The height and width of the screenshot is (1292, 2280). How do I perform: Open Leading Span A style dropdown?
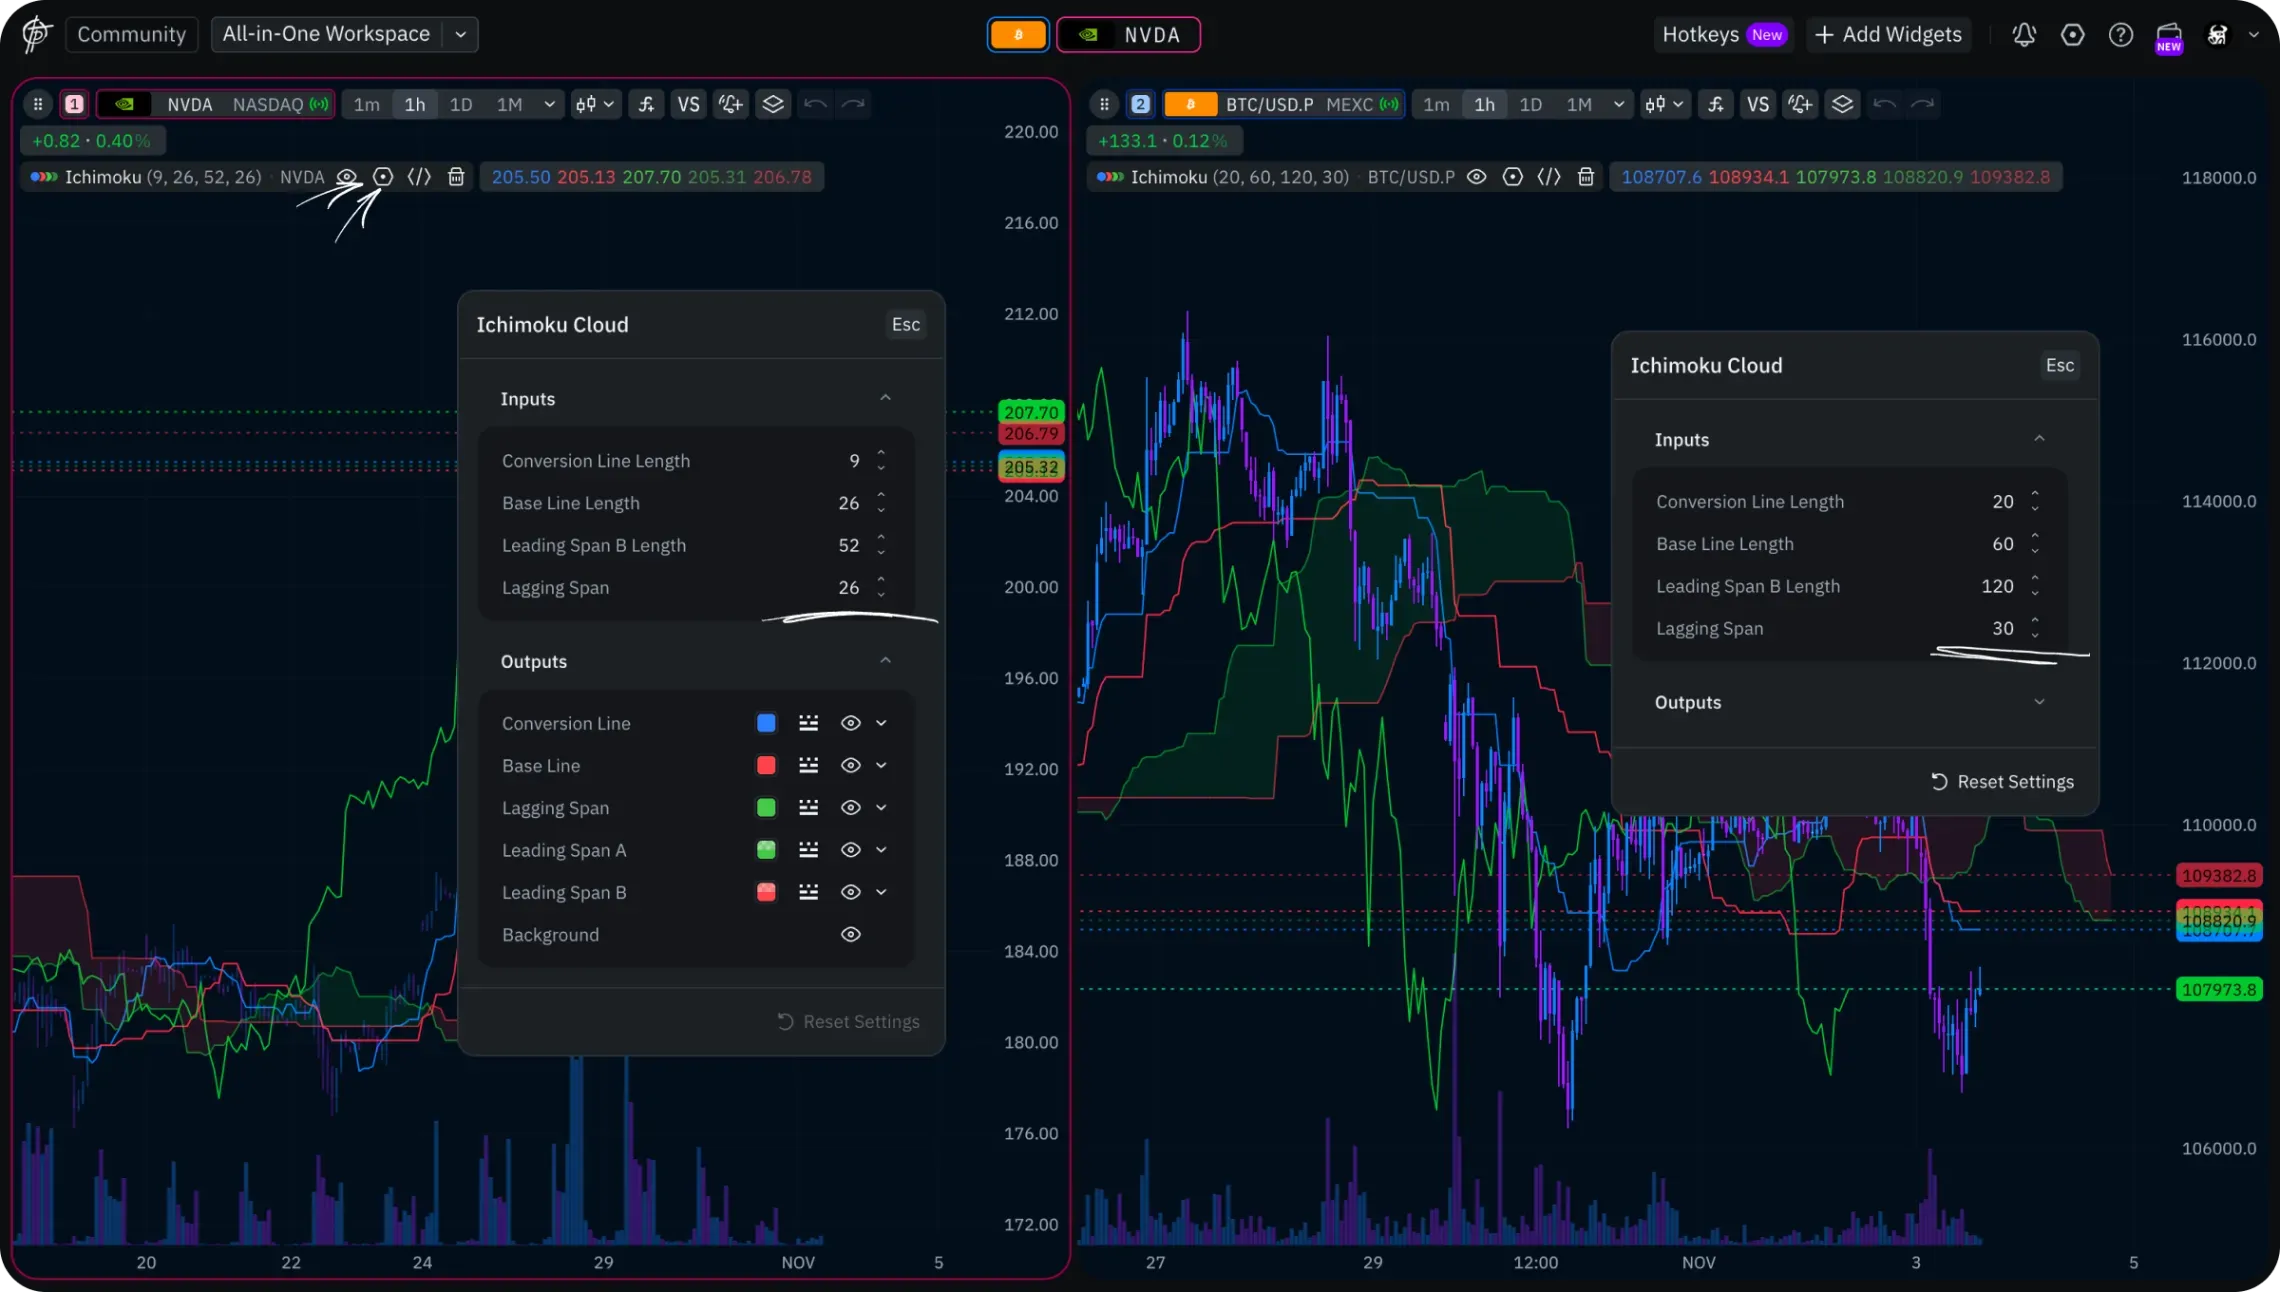[x=881, y=850]
